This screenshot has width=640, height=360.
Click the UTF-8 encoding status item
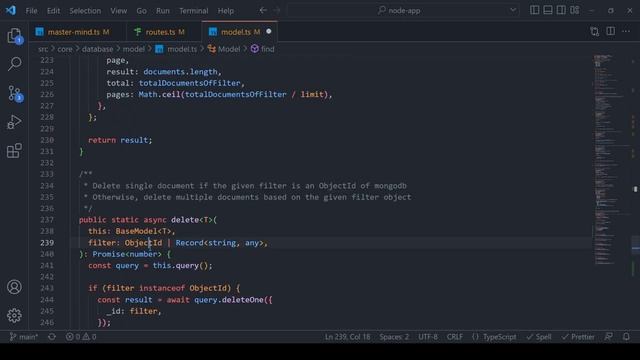pyautogui.click(x=428, y=337)
